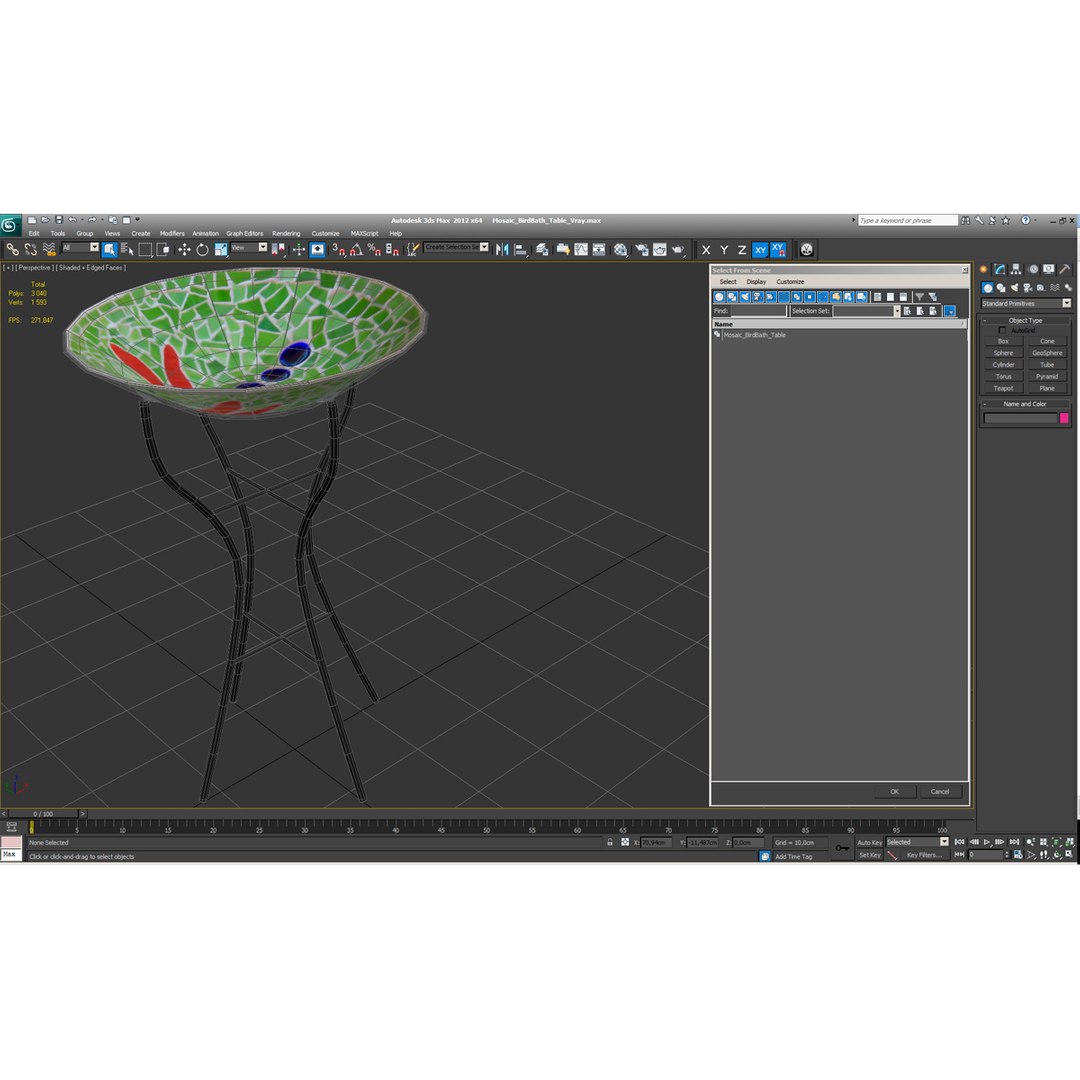Click the Select and Link chain icon
This screenshot has width=1080, height=1080.
pyautogui.click(x=12, y=250)
